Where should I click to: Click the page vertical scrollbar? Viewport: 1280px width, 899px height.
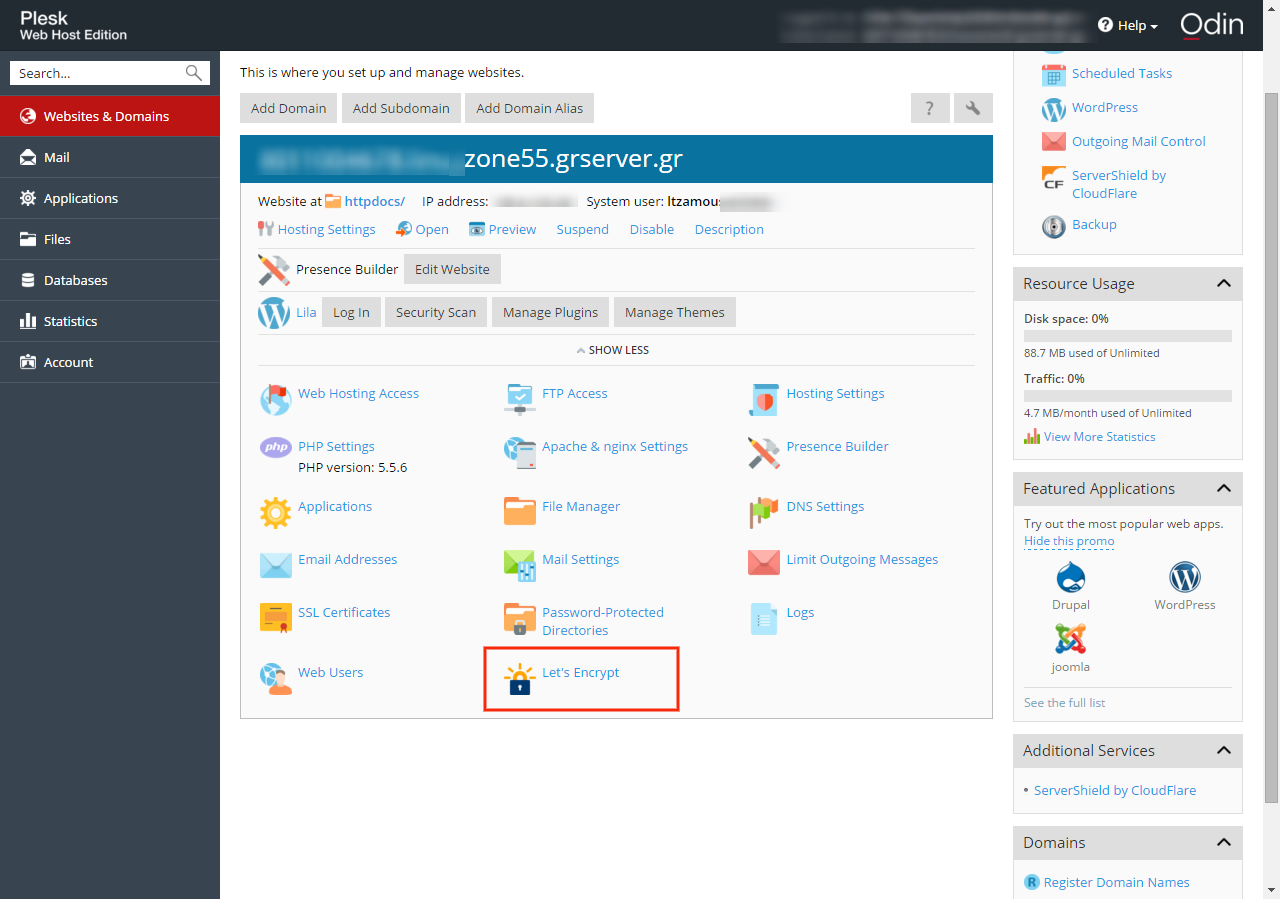[1272, 447]
